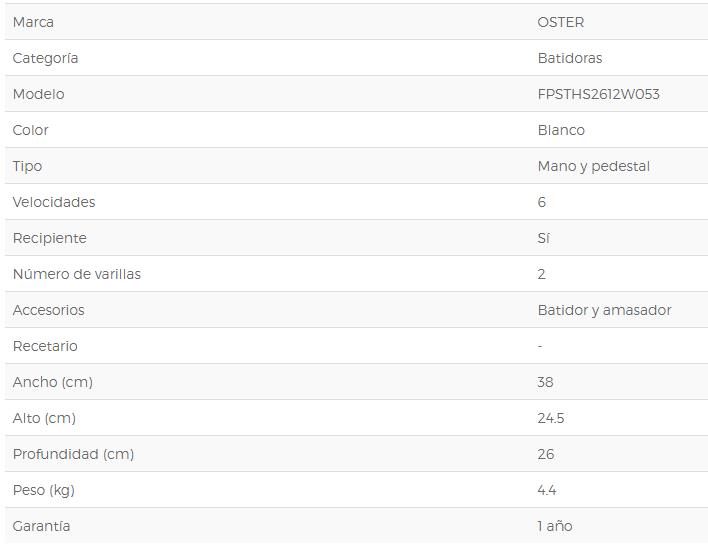Click model number FPSTHS2612W053

pos(599,94)
